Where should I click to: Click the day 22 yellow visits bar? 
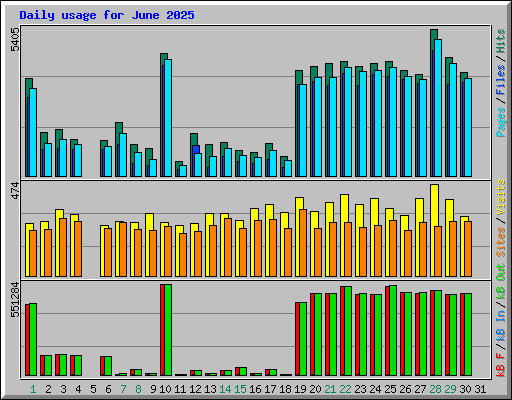click(x=344, y=208)
